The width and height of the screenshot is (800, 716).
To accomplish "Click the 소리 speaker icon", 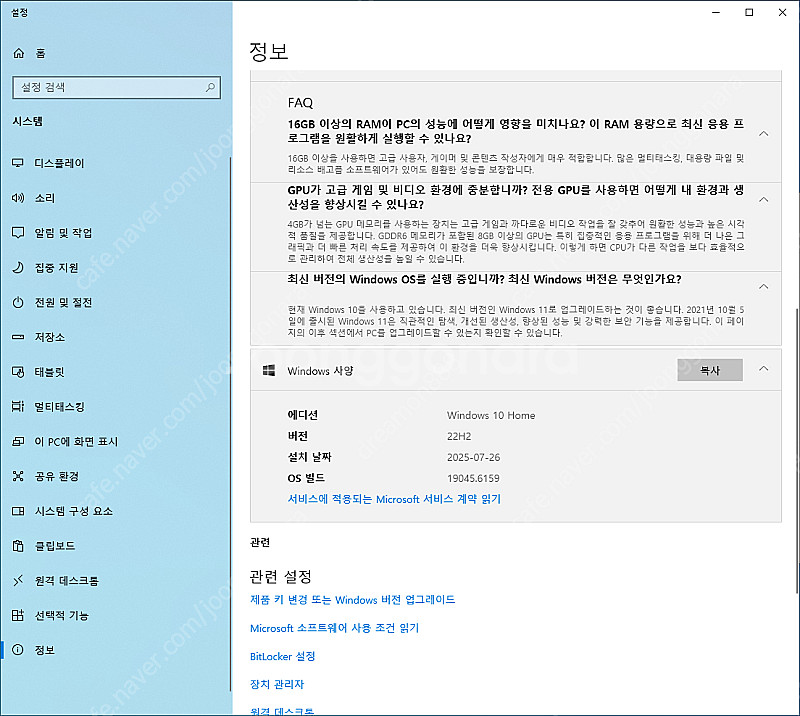I will coord(18,198).
